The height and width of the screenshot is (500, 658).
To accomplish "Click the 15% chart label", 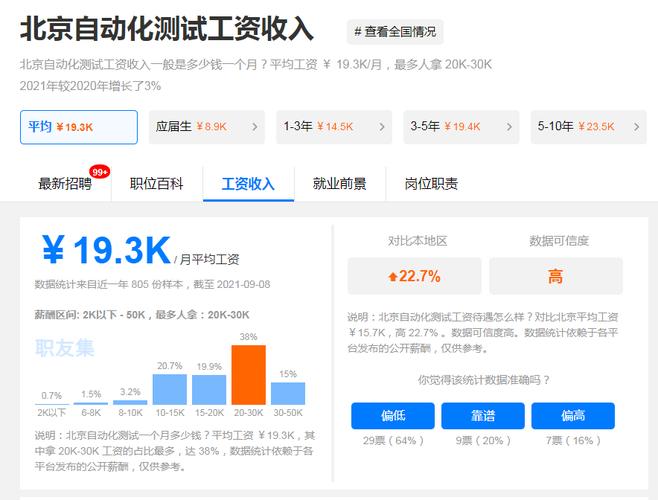I will (288, 374).
